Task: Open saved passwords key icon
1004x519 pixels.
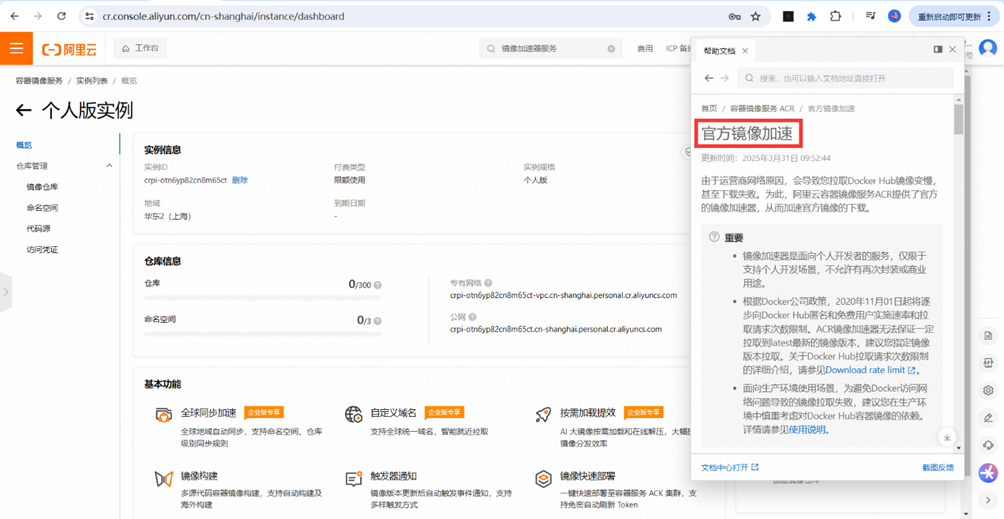Action: (734, 17)
